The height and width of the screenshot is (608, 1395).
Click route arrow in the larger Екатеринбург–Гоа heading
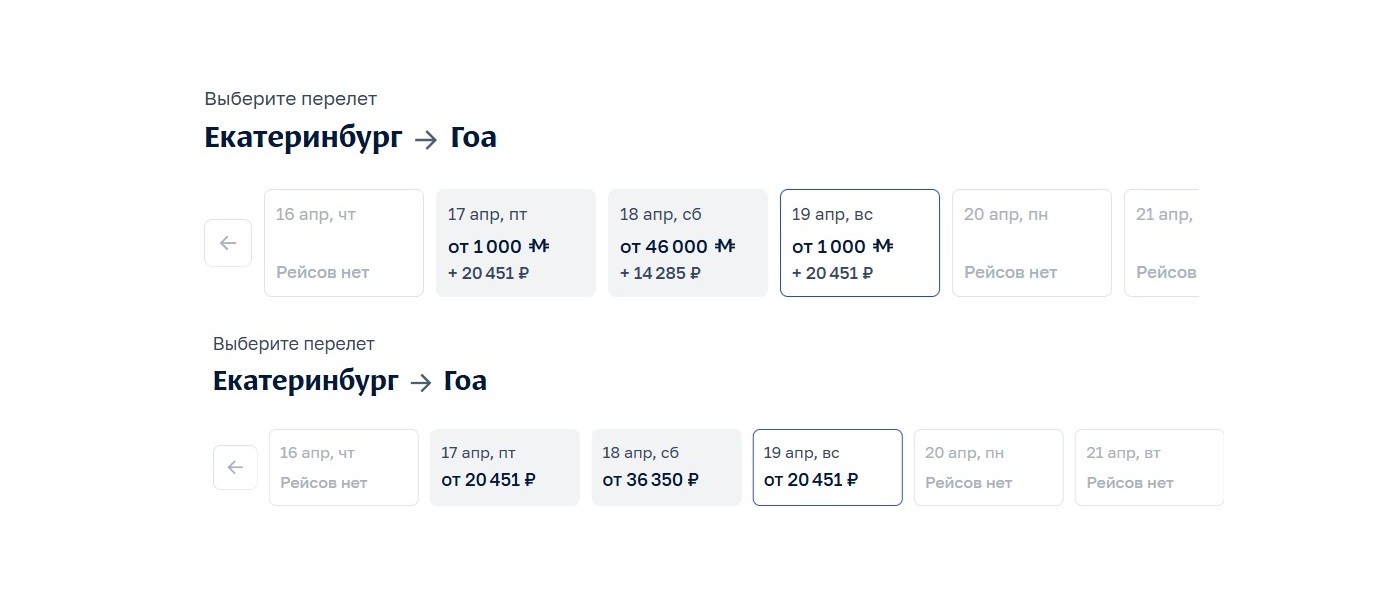pos(426,140)
